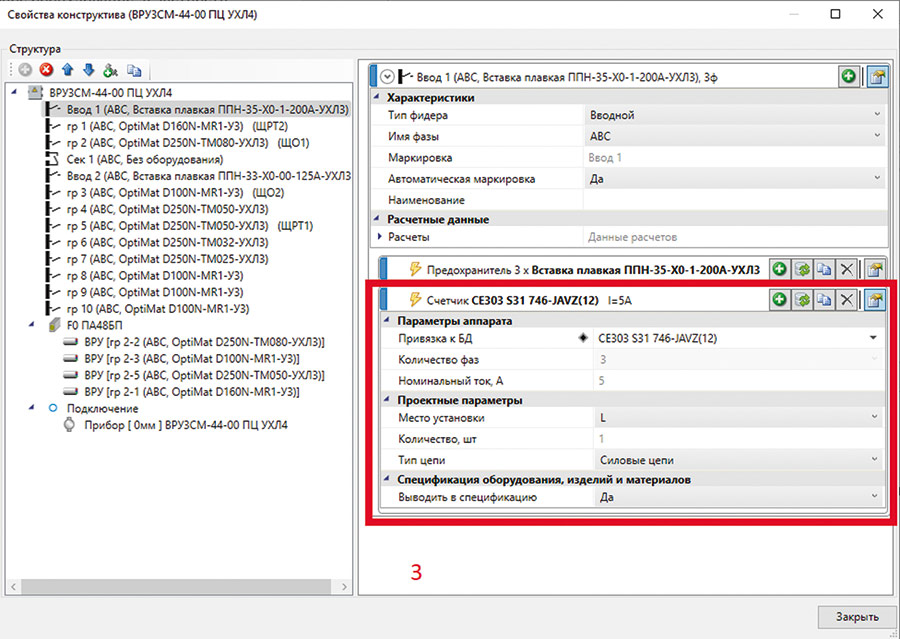Image resolution: width=900 pixels, height=639 pixels.
Task: Toggle properties icon on Предохранитель row
Action: 875,269
